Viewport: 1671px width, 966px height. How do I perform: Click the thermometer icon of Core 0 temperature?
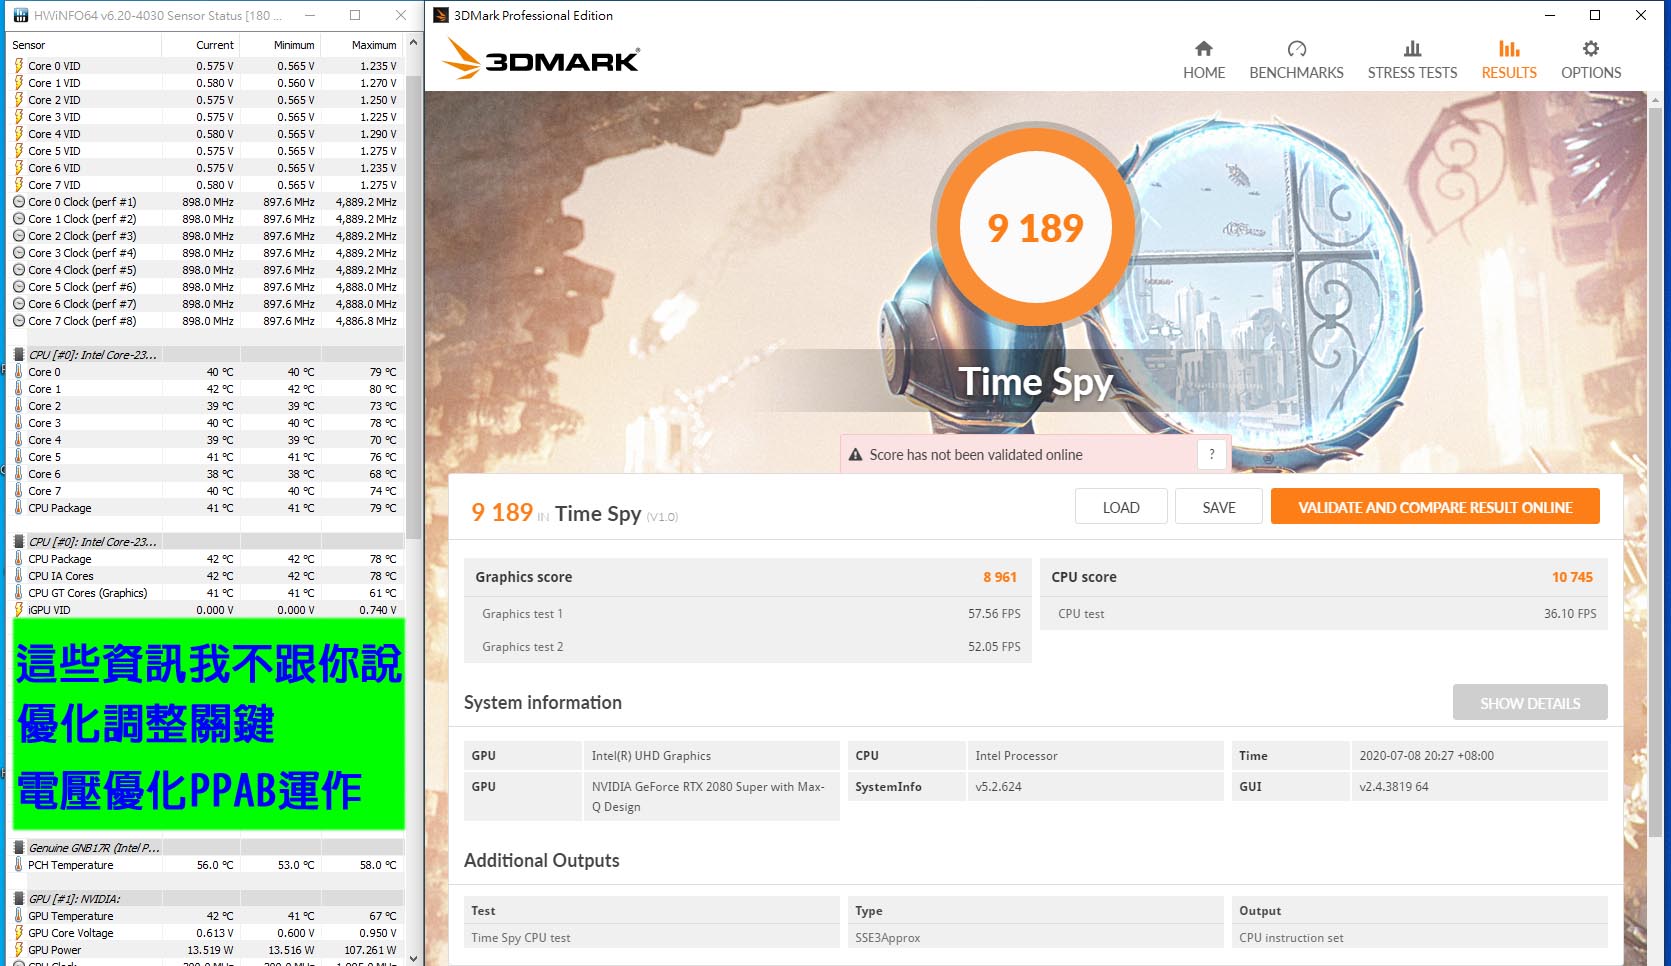[19, 372]
